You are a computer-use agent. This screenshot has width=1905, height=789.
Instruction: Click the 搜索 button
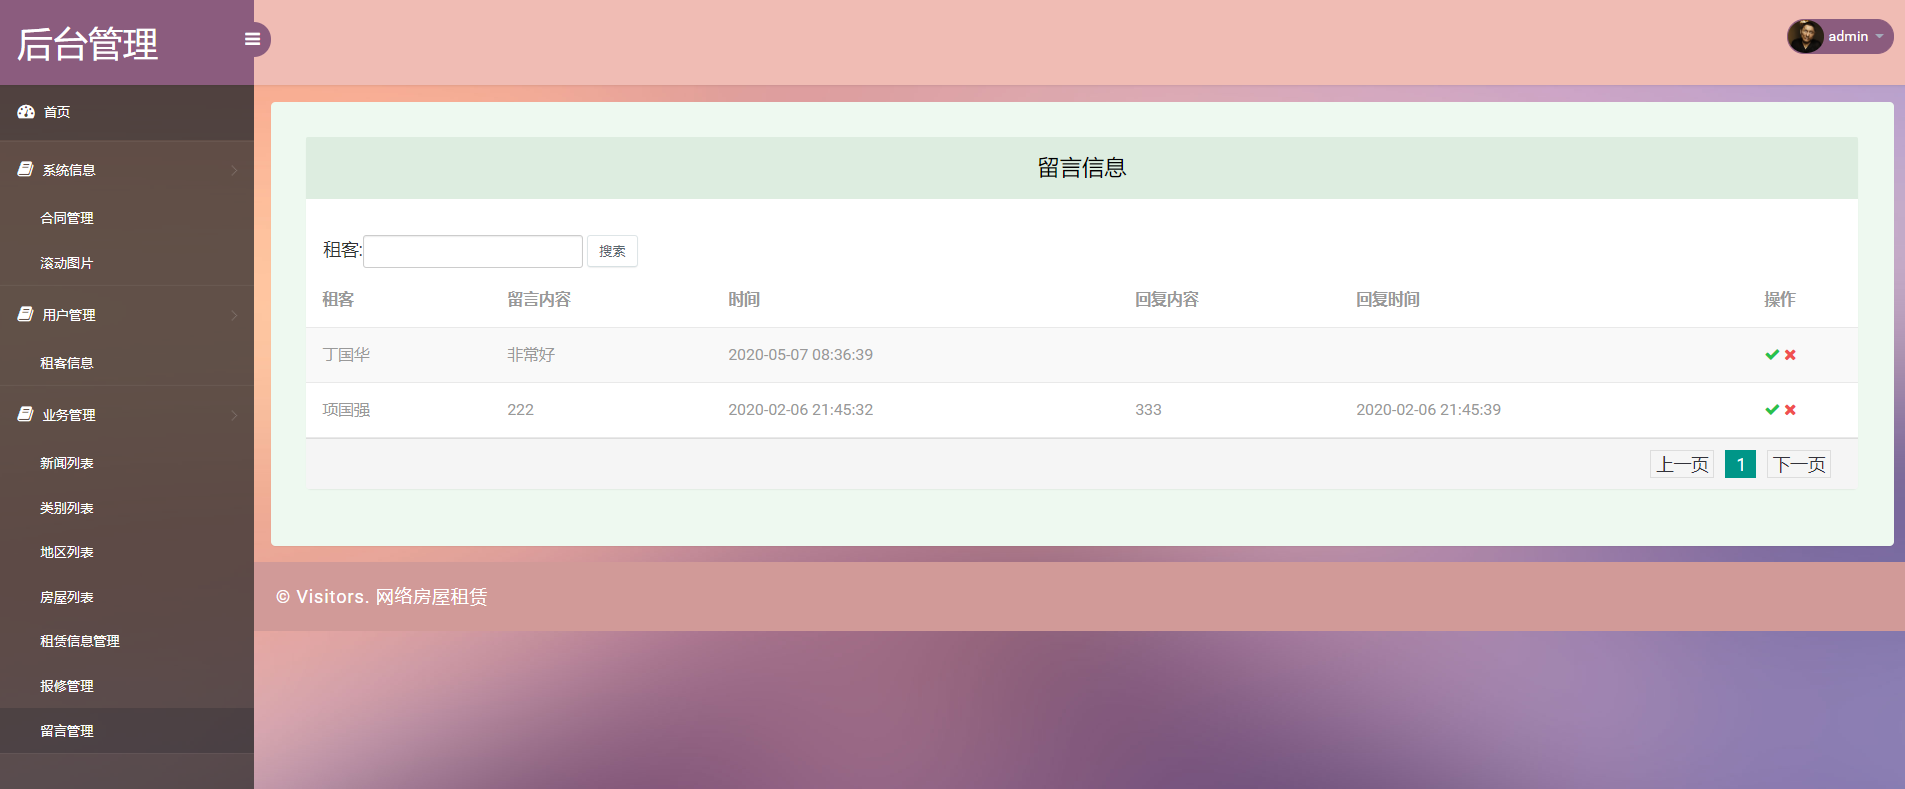tap(612, 251)
